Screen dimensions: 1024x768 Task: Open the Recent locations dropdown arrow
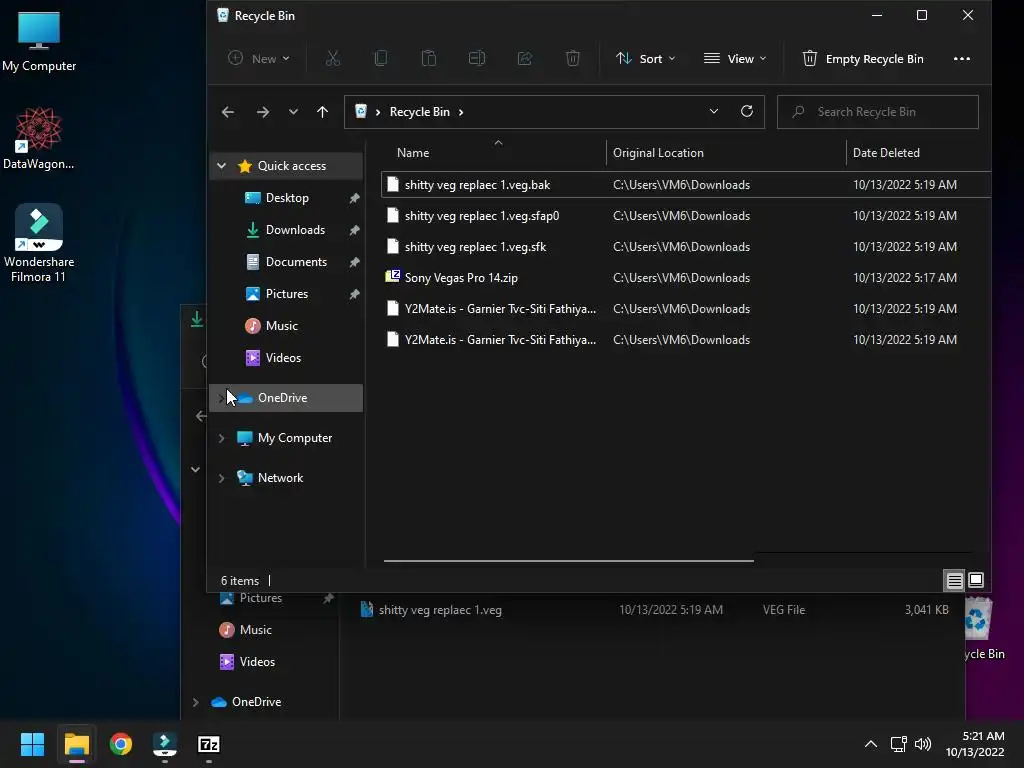(293, 112)
